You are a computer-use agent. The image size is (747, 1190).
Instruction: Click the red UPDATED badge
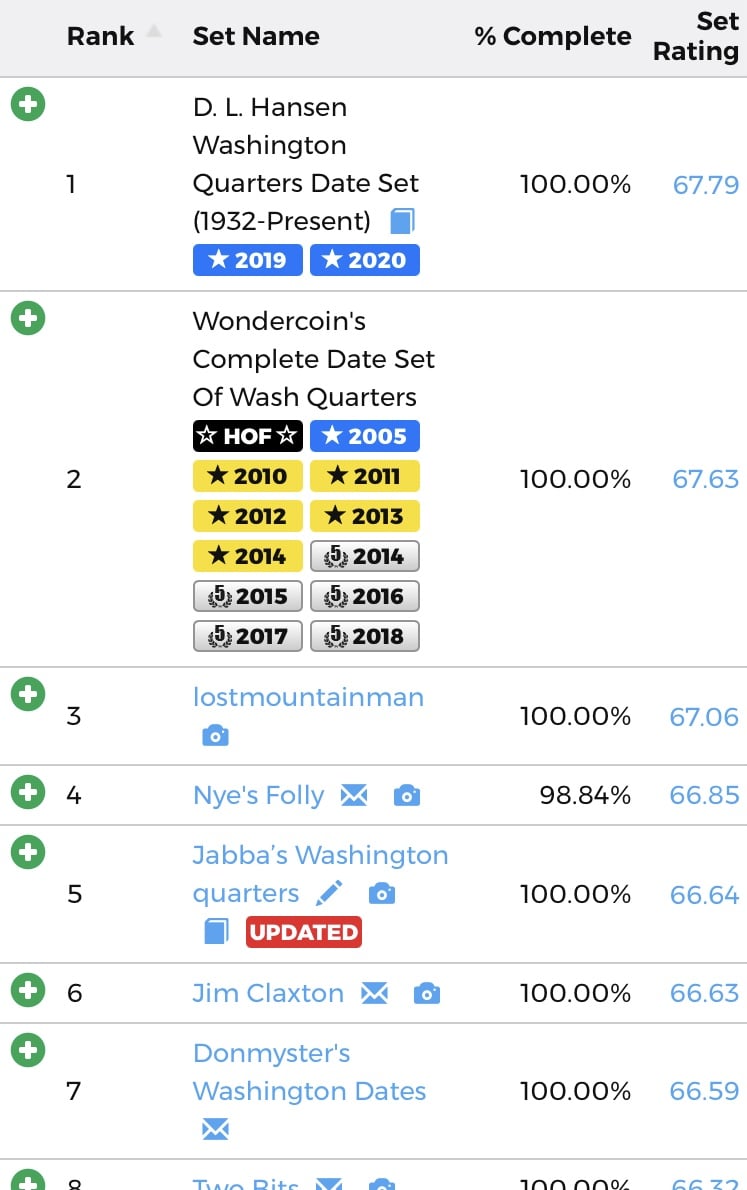pyautogui.click(x=304, y=932)
